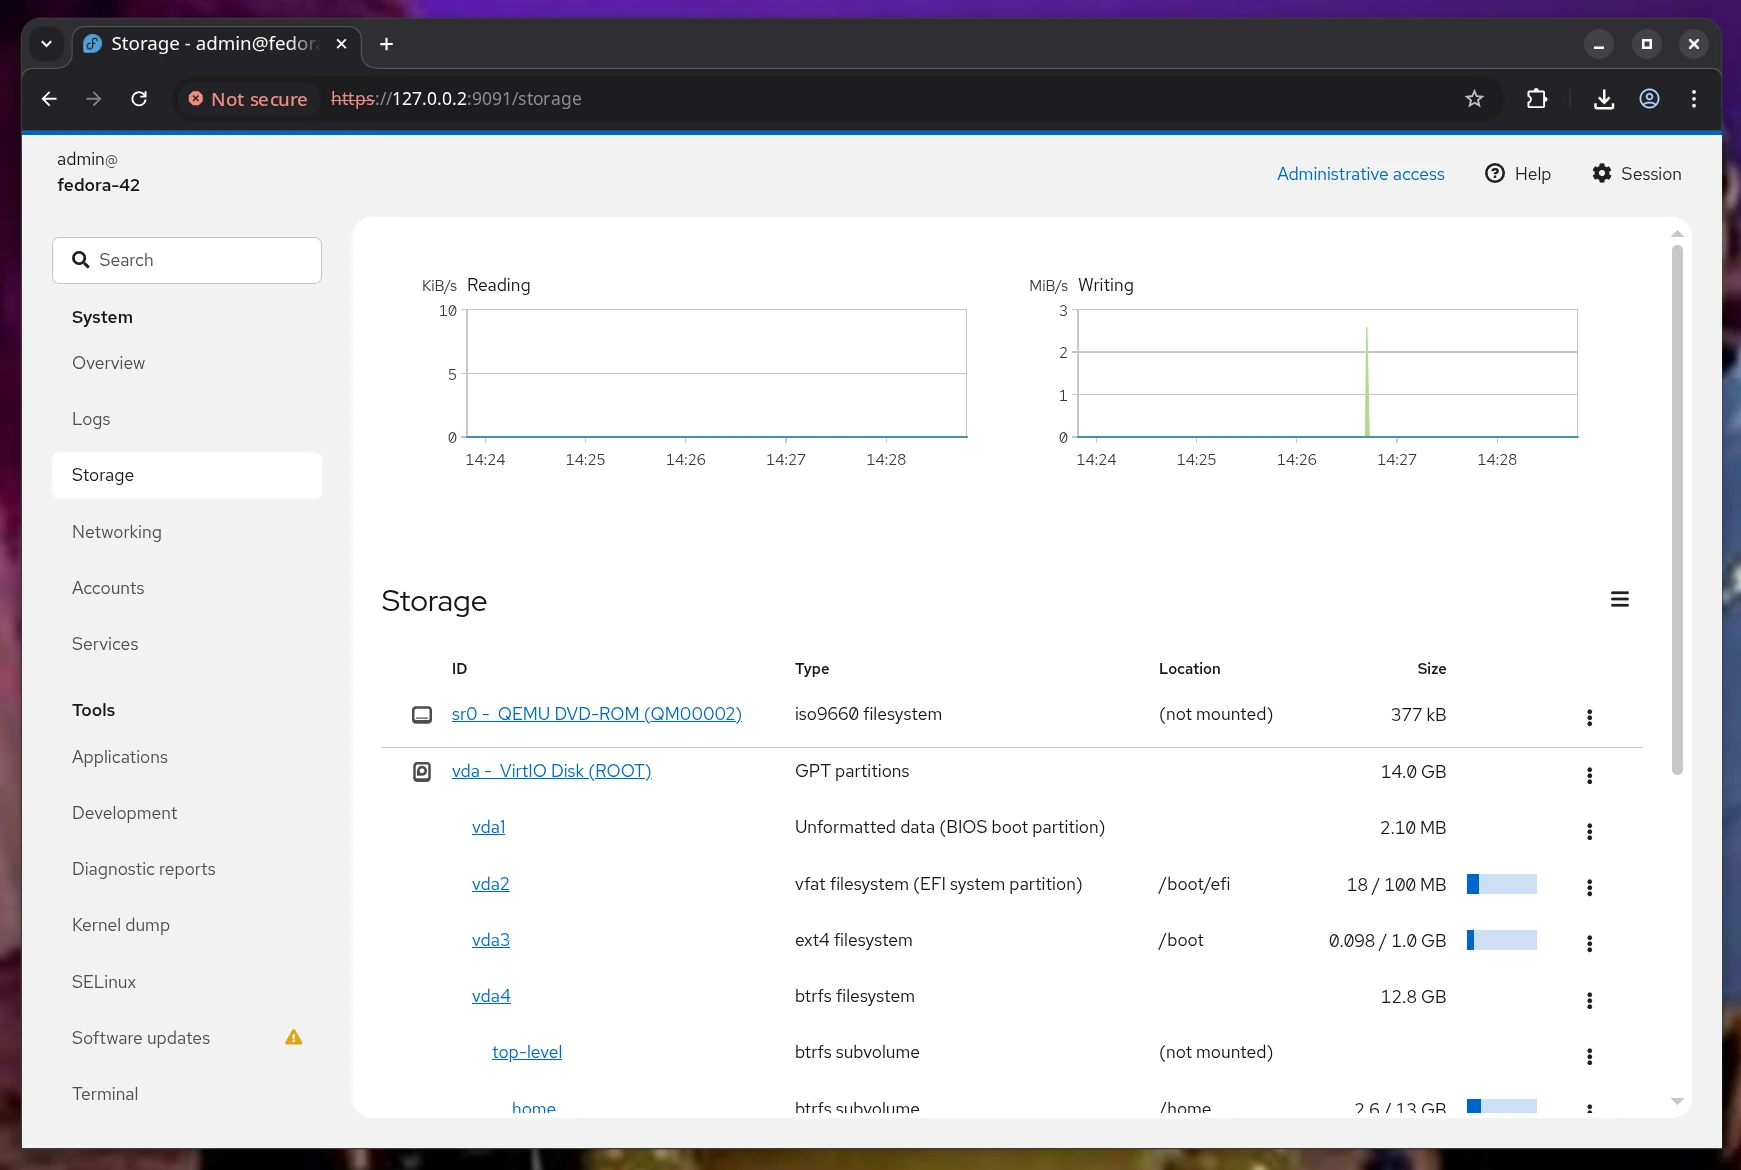The width and height of the screenshot is (1741, 1170).
Task: Open the vda2 partition details
Action: (x=490, y=884)
